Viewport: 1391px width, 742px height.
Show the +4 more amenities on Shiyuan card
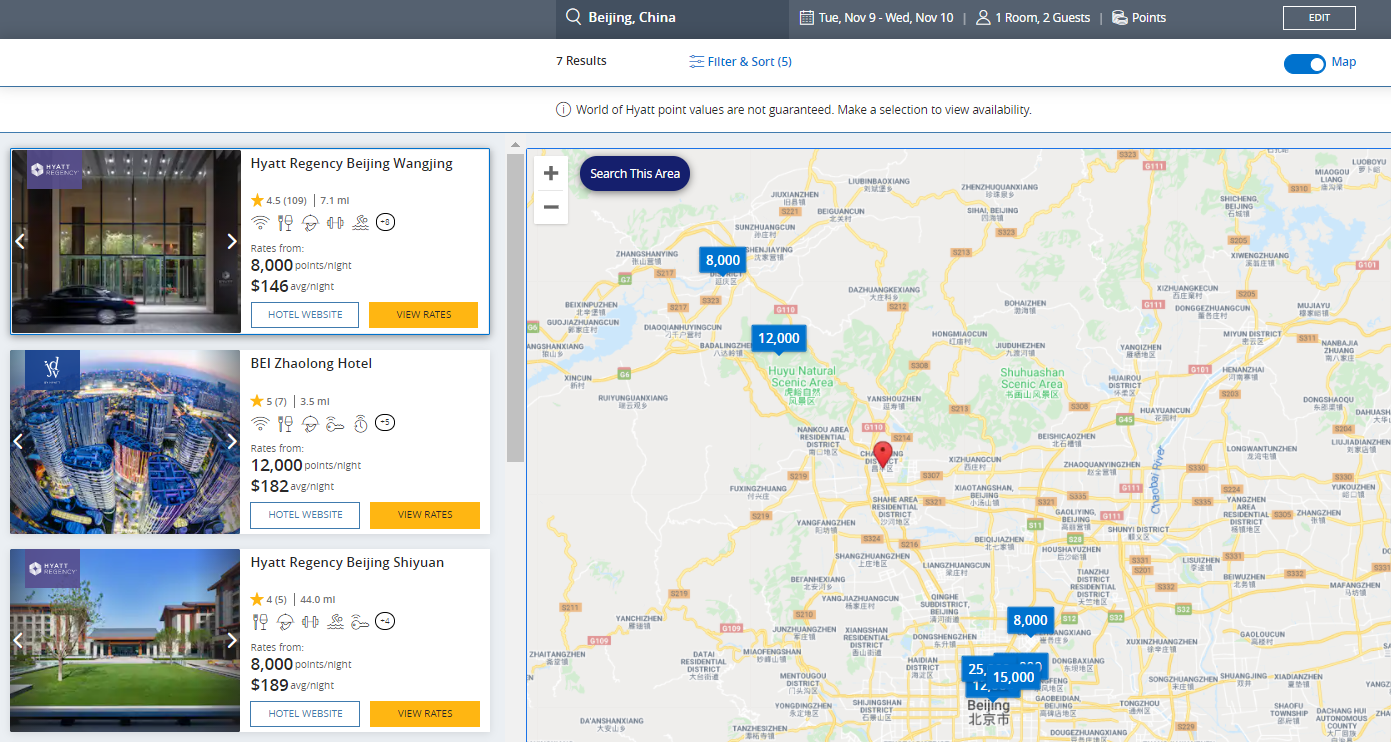point(385,622)
